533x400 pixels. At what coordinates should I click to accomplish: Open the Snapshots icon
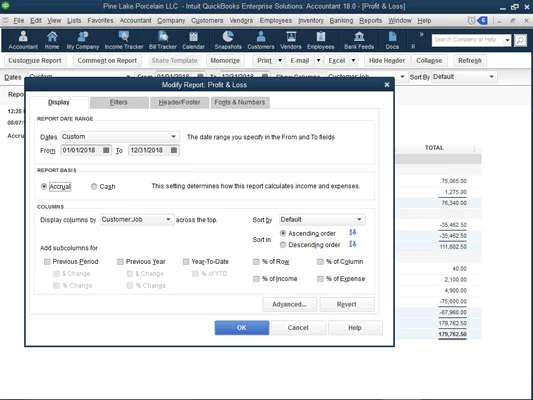pos(228,40)
